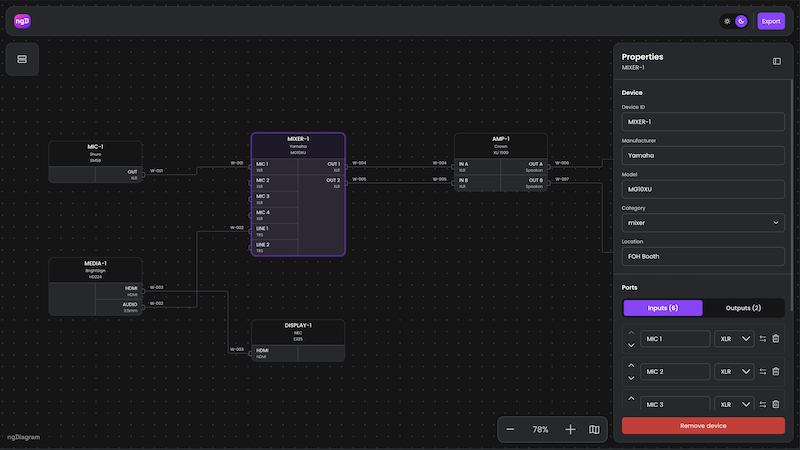Click the W-007 wire label
800x450 pixels.
pos(562,179)
